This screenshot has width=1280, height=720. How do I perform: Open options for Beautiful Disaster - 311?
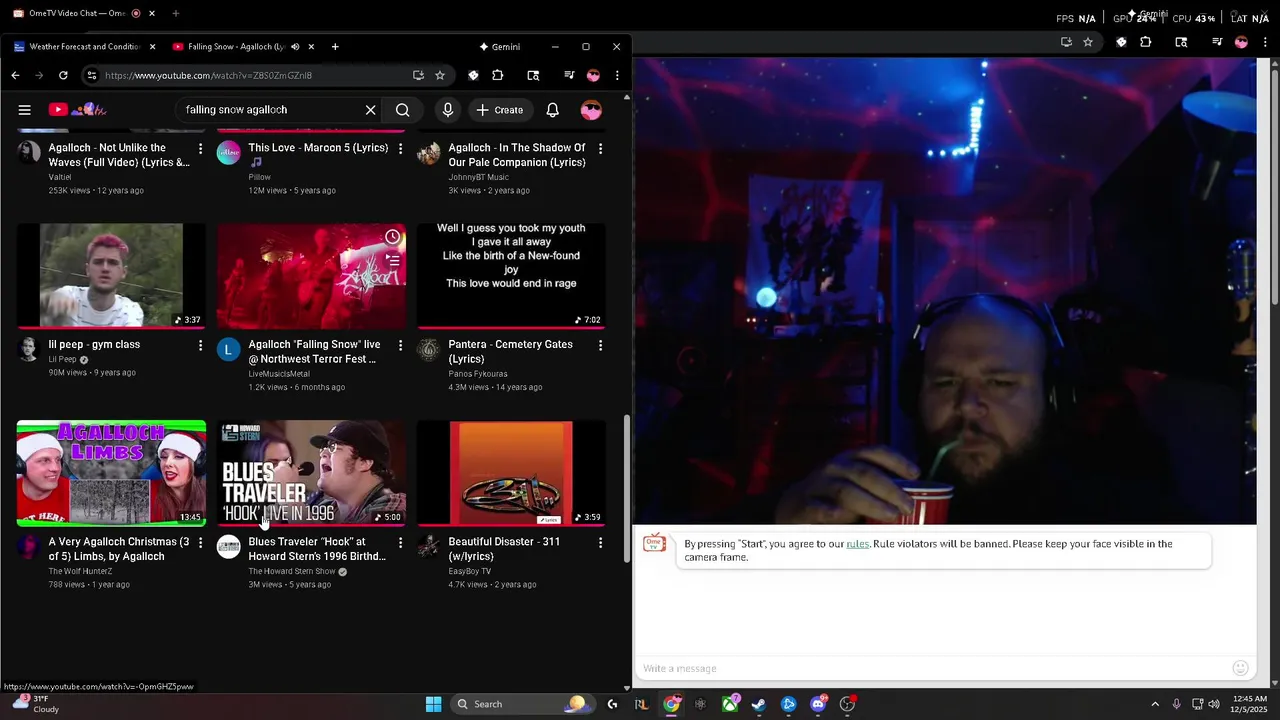pyautogui.click(x=600, y=543)
